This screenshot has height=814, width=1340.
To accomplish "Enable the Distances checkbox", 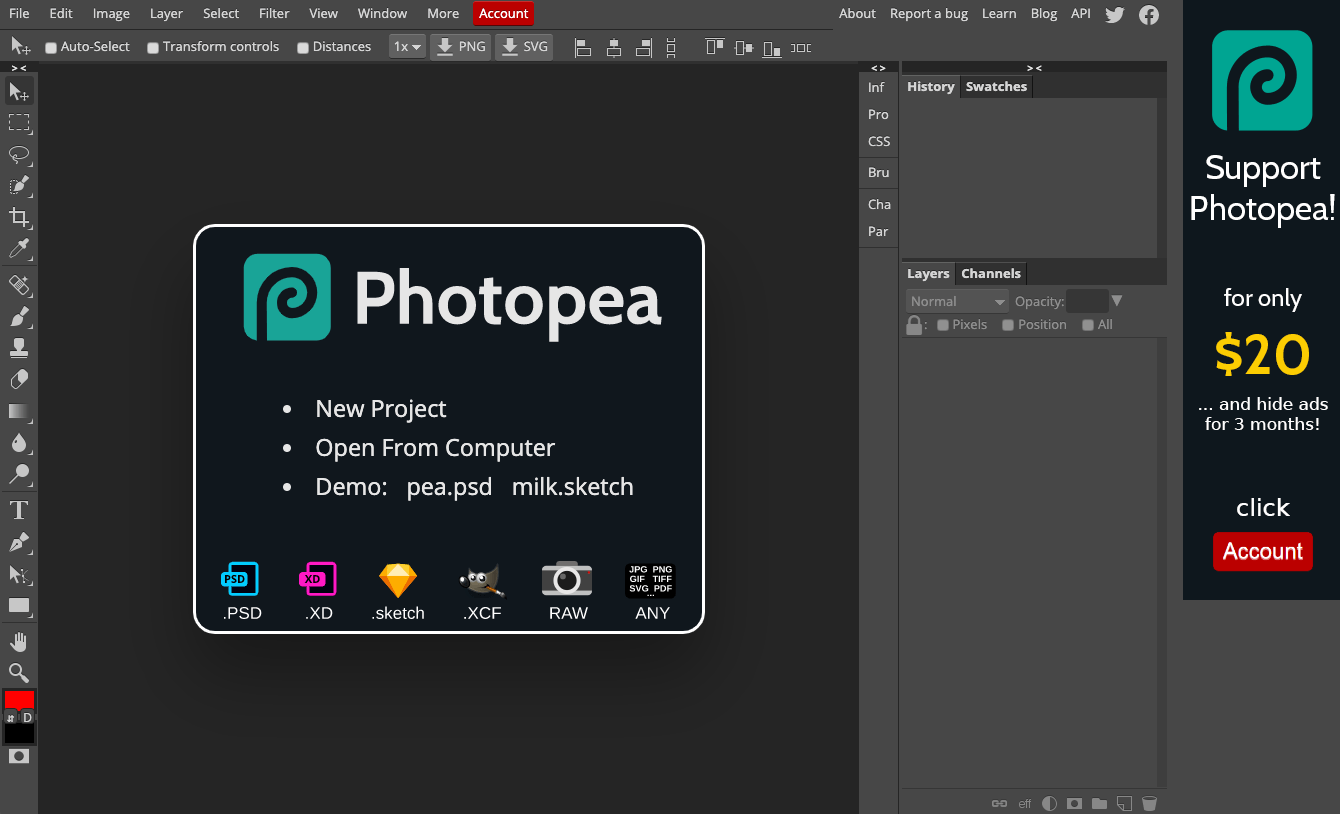I will pos(303,47).
